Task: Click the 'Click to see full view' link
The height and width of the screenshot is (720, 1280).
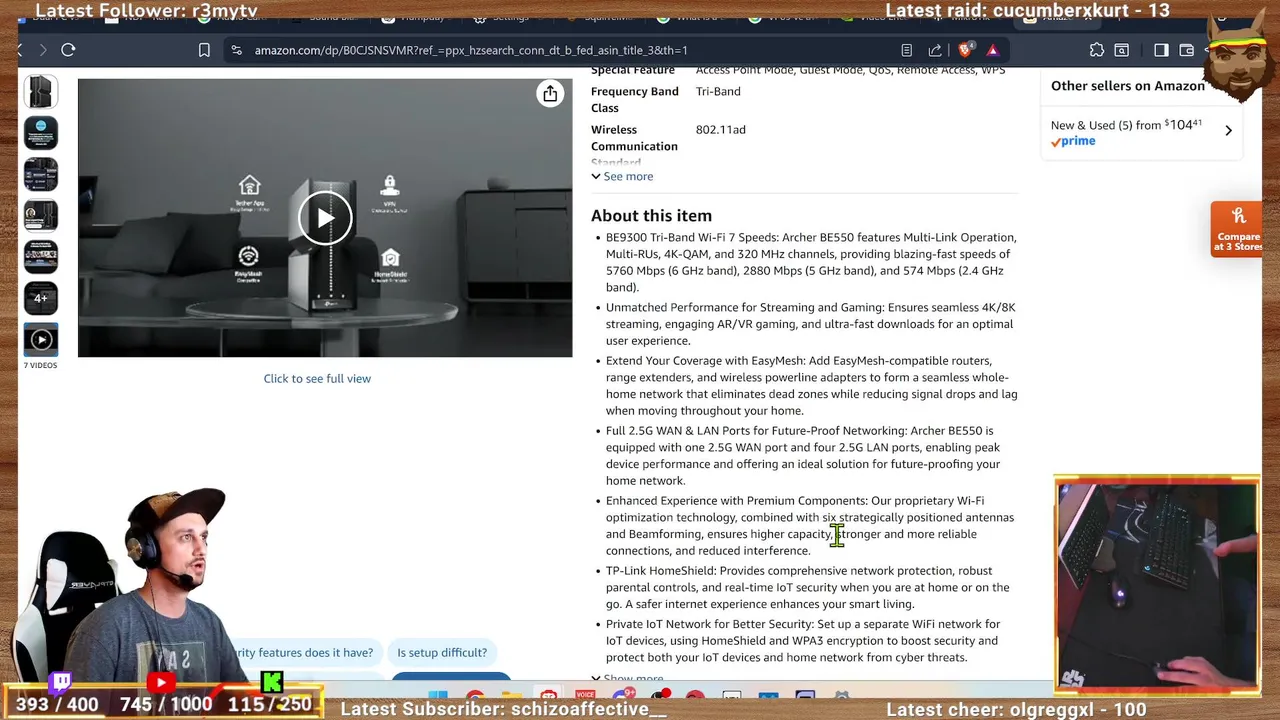Action: pos(317,379)
